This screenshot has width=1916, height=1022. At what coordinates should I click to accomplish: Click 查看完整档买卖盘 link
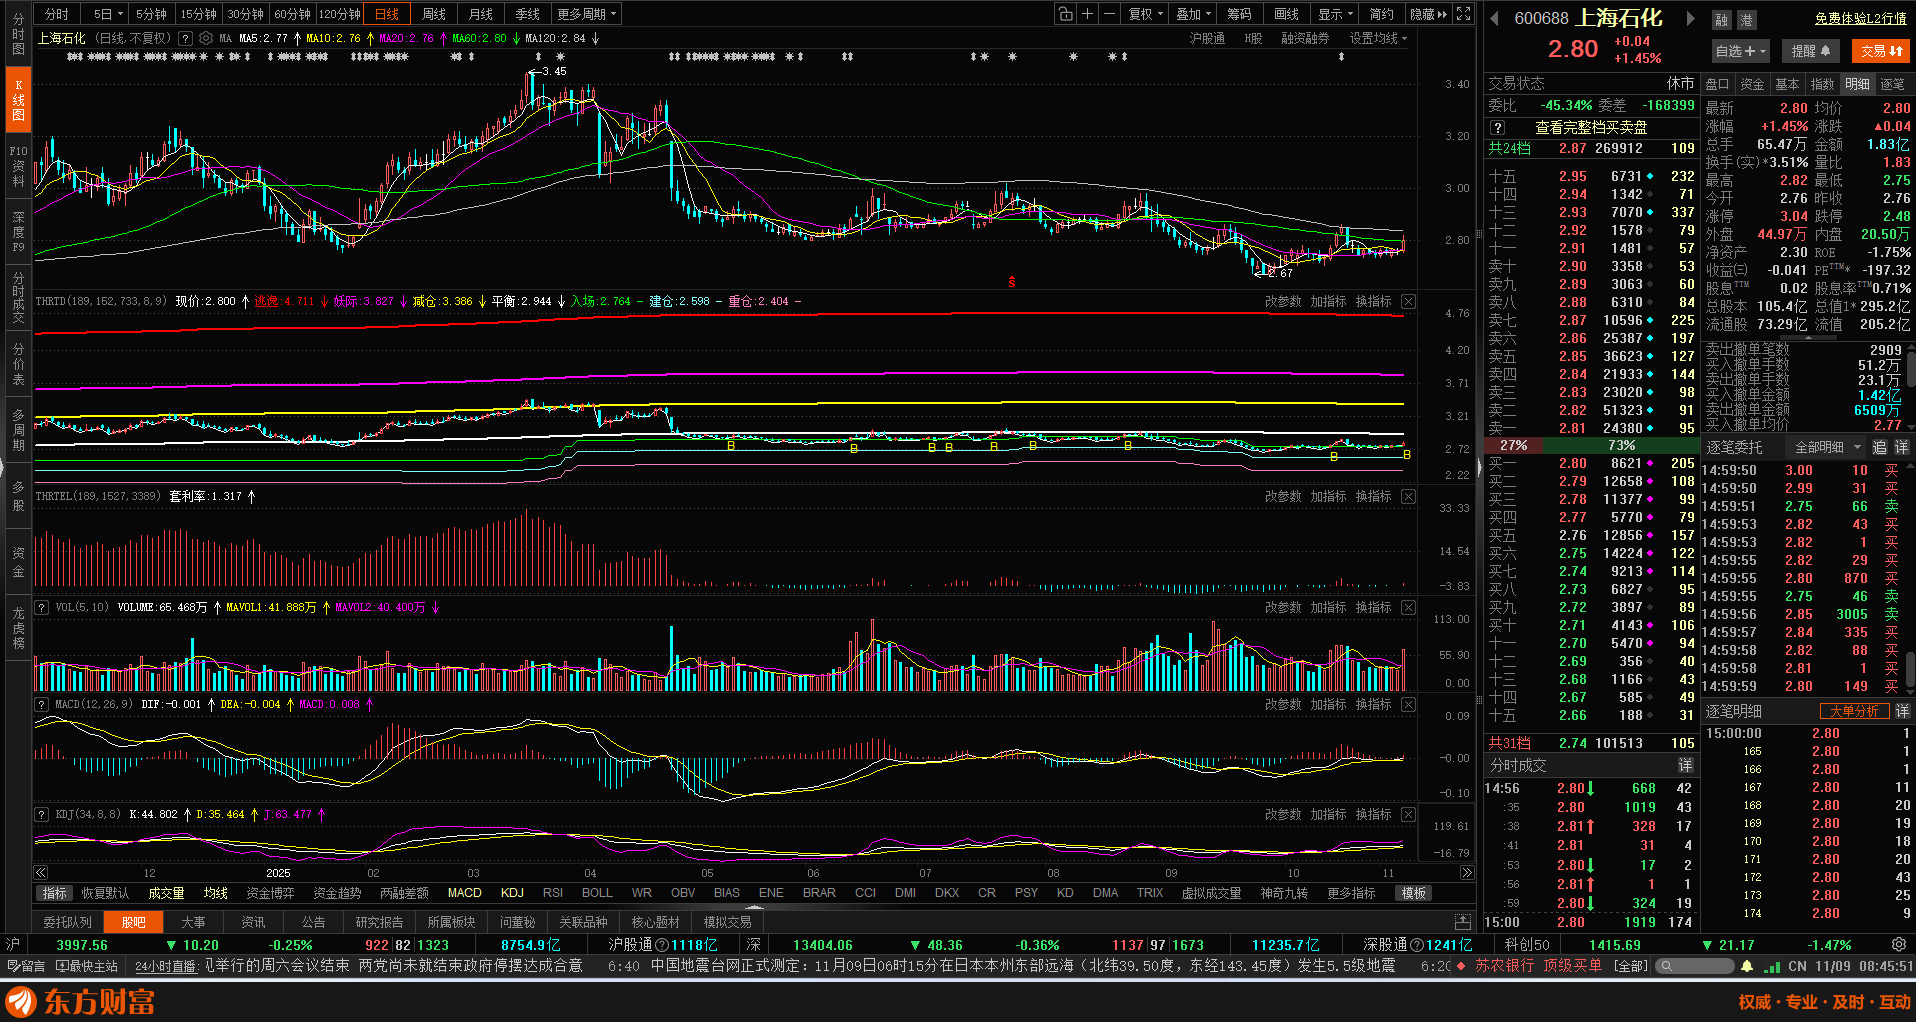point(1591,128)
